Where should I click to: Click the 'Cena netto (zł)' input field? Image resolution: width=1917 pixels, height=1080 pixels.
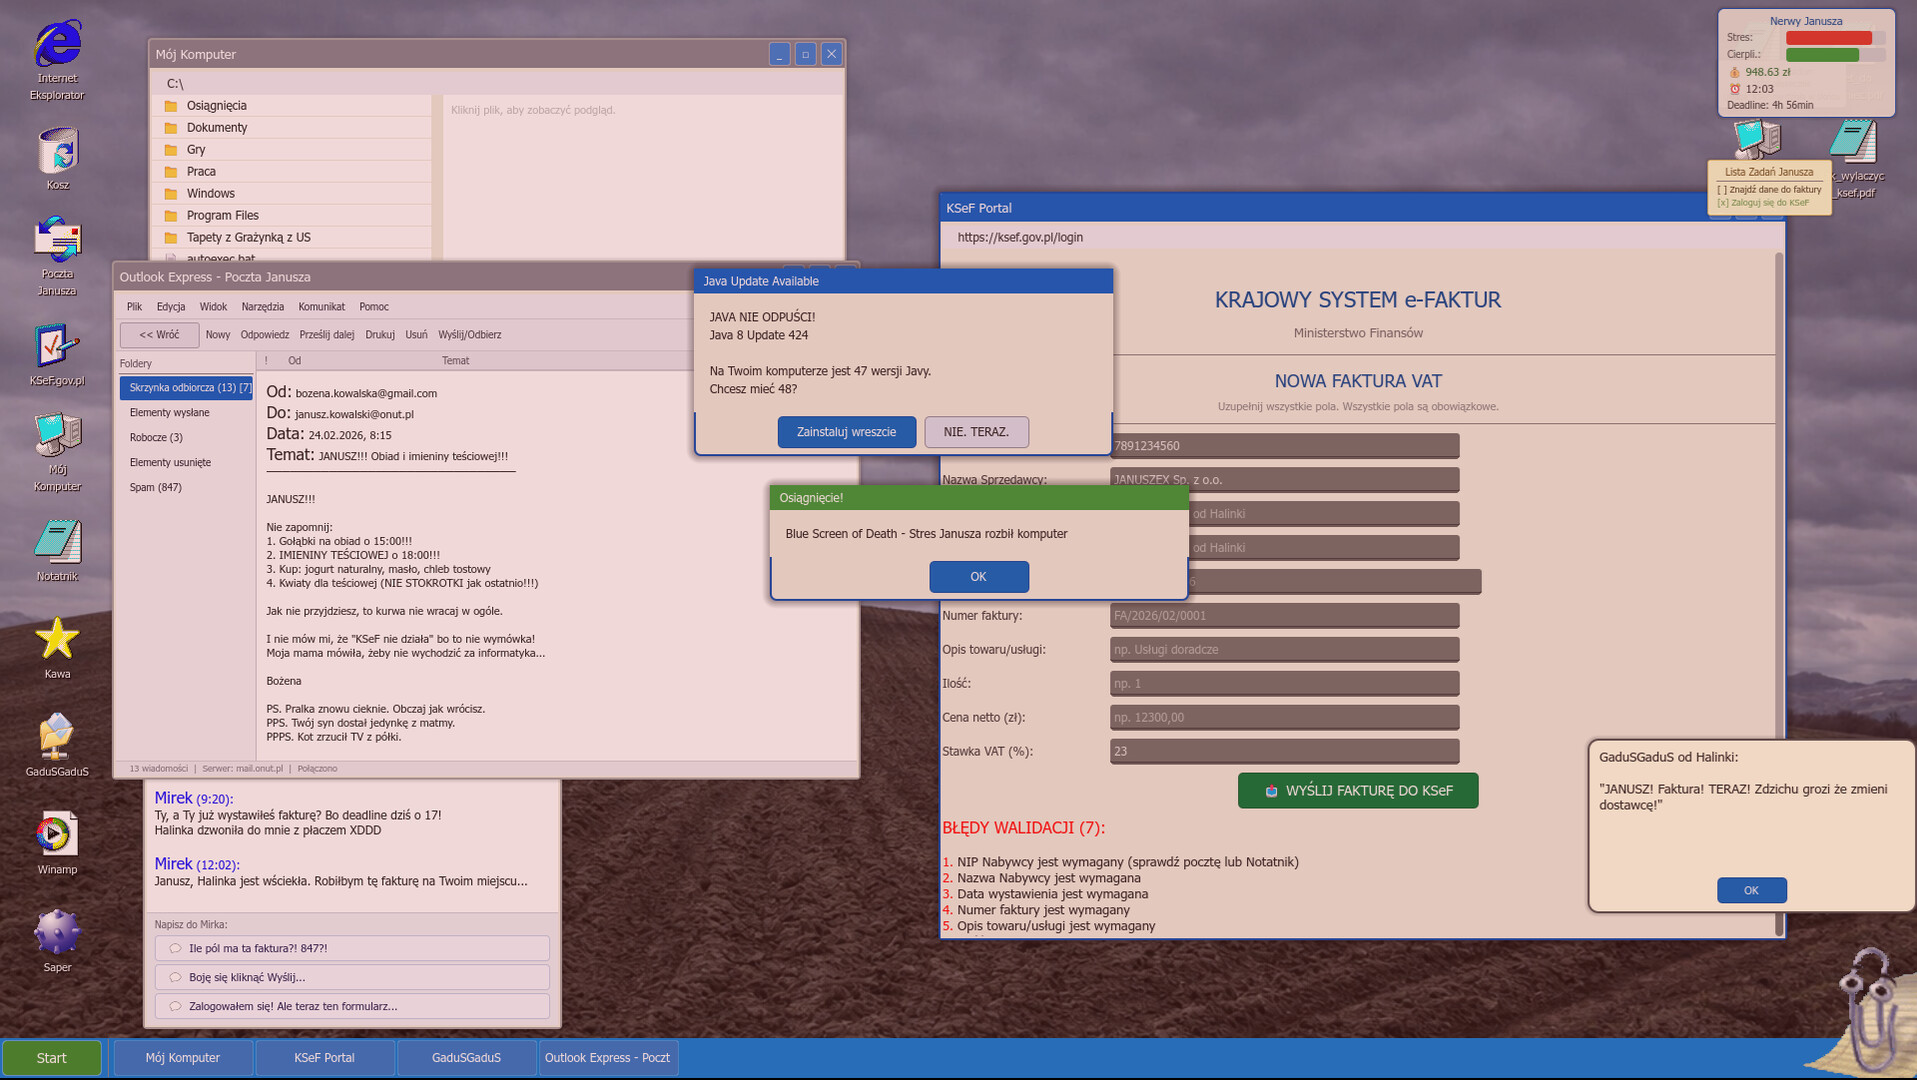tap(1284, 718)
